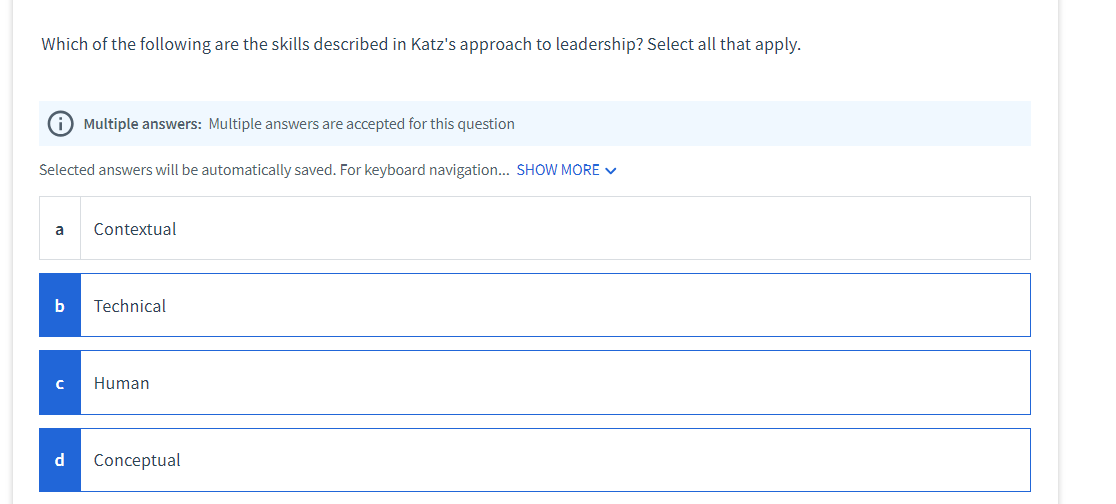
Task: Click empty space in Technical answer row
Action: coord(605,305)
